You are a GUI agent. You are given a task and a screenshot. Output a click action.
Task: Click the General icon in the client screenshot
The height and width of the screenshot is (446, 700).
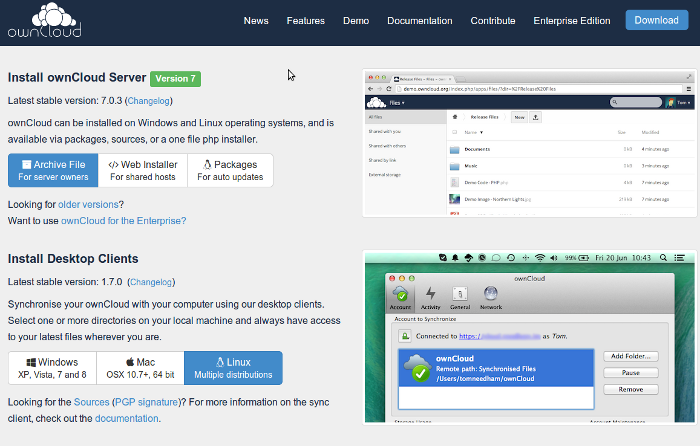tap(460, 298)
